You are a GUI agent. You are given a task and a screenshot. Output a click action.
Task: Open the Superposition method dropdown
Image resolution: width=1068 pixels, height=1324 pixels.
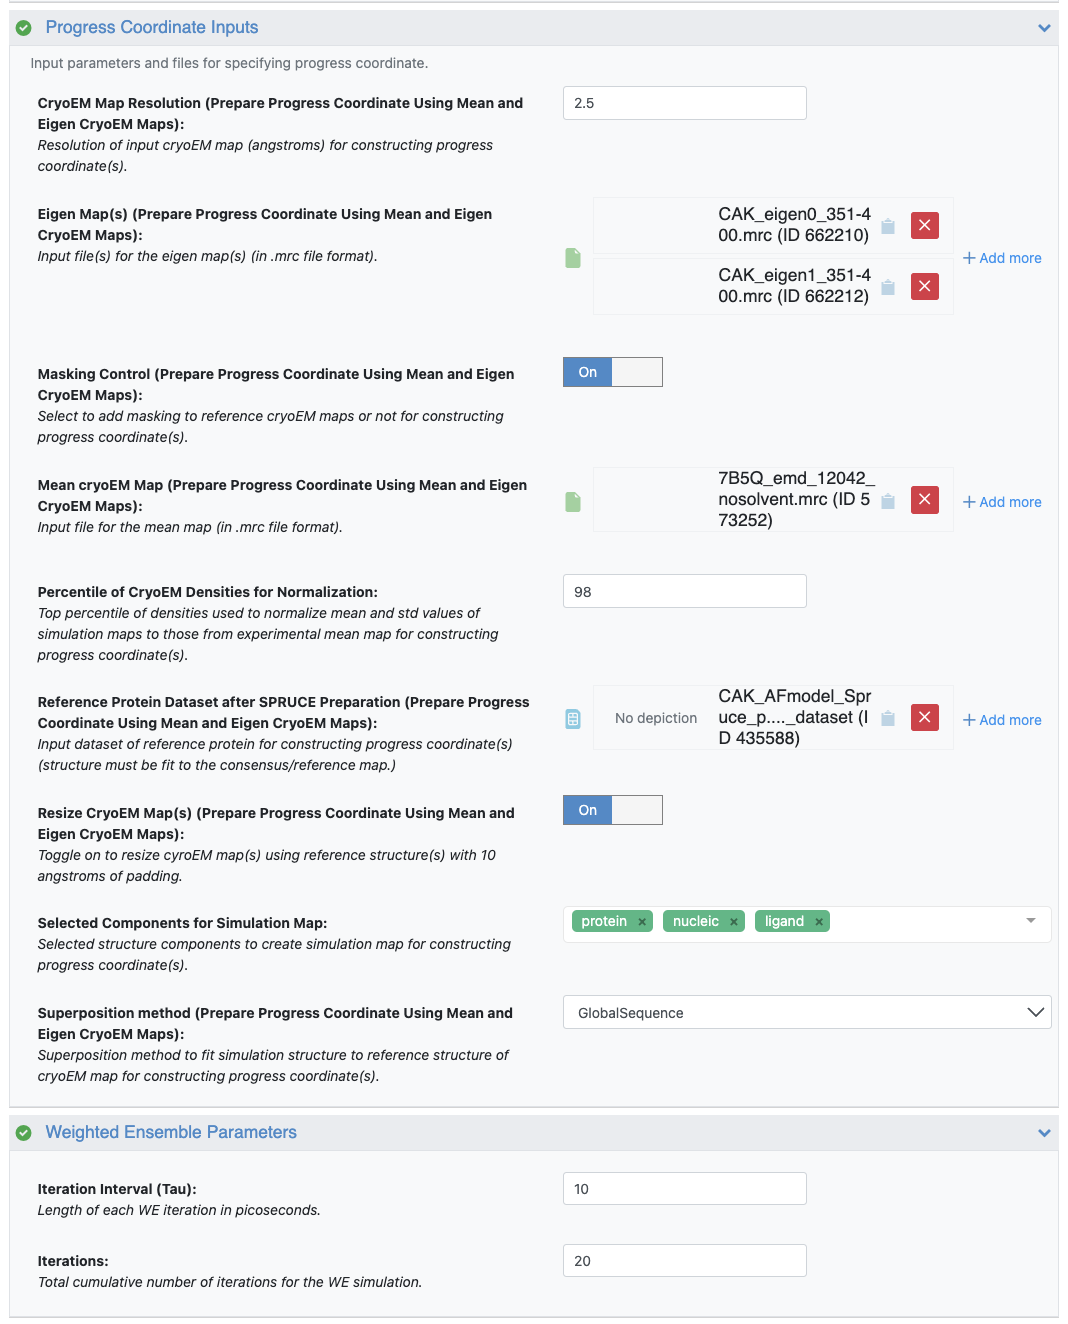coord(806,1012)
